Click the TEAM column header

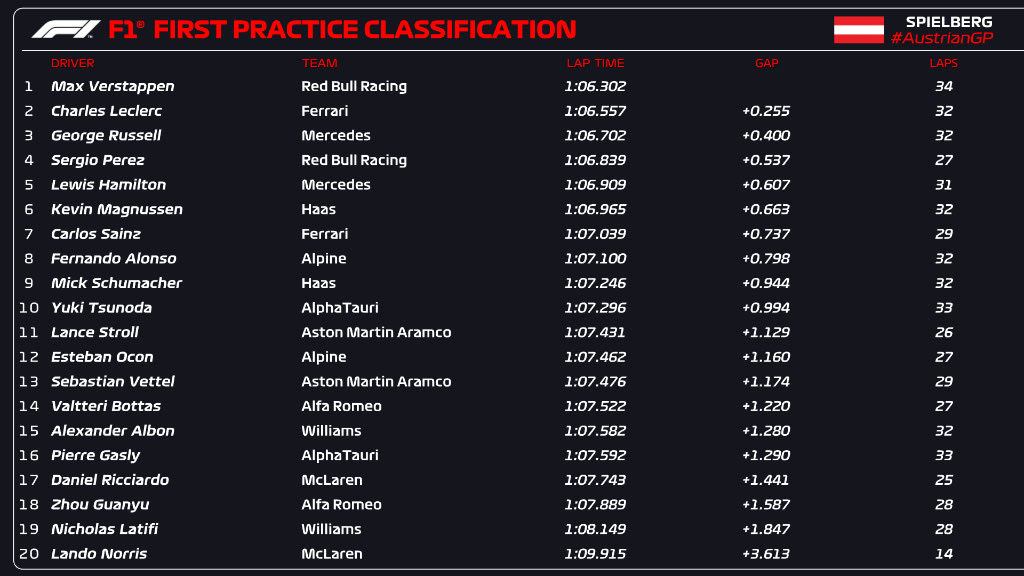click(x=320, y=63)
